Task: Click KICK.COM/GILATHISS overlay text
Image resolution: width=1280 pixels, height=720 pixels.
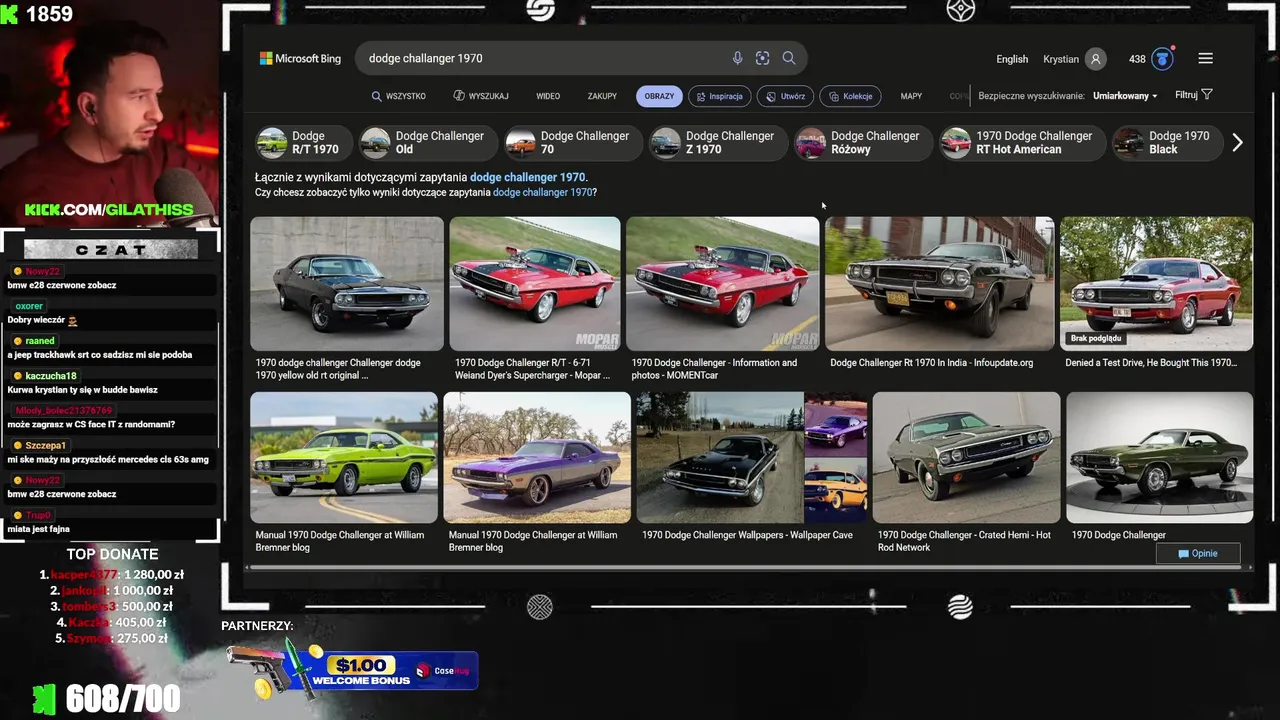Action: click(109, 210)
